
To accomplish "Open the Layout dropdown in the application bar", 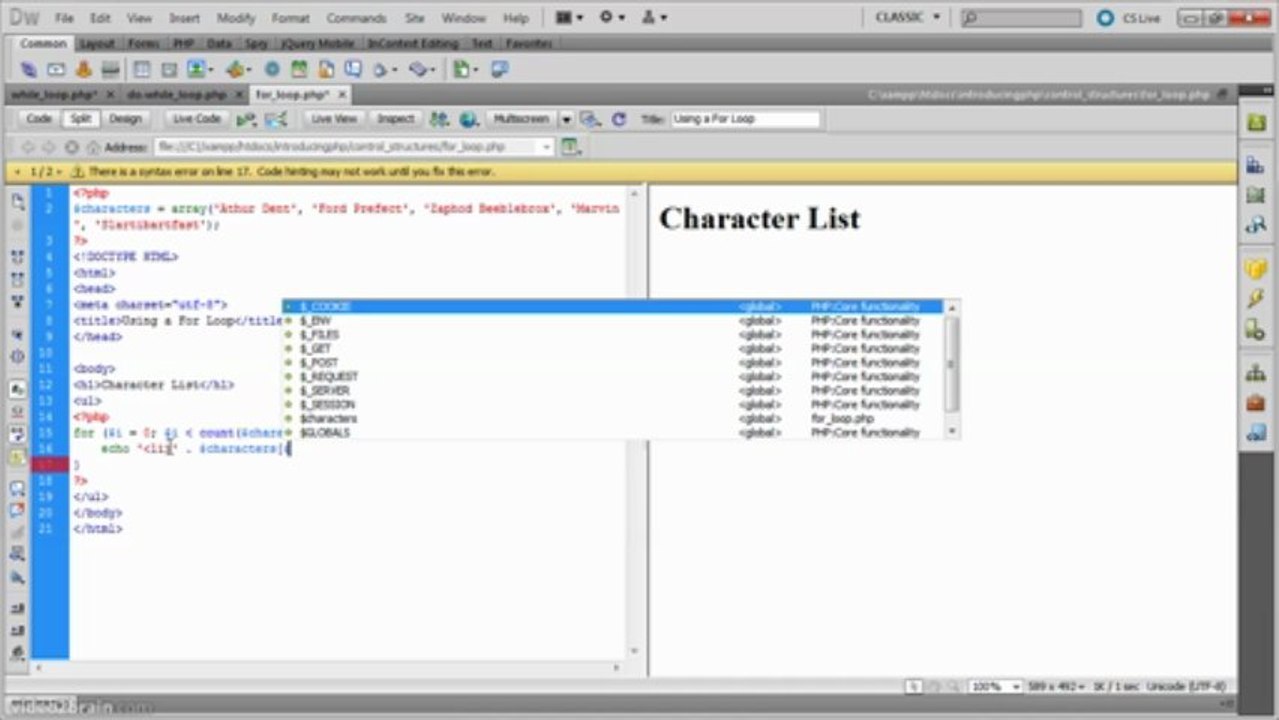I will point(569,17).
